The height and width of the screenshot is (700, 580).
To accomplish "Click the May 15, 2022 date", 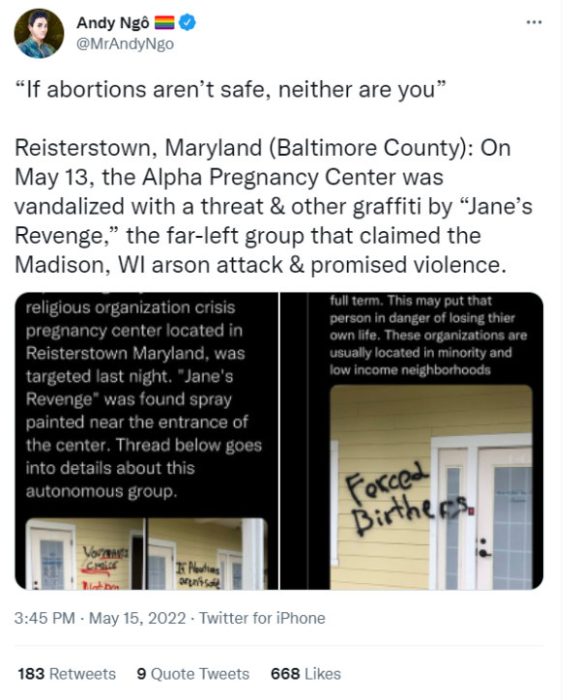I will click(x=137, y=618).
